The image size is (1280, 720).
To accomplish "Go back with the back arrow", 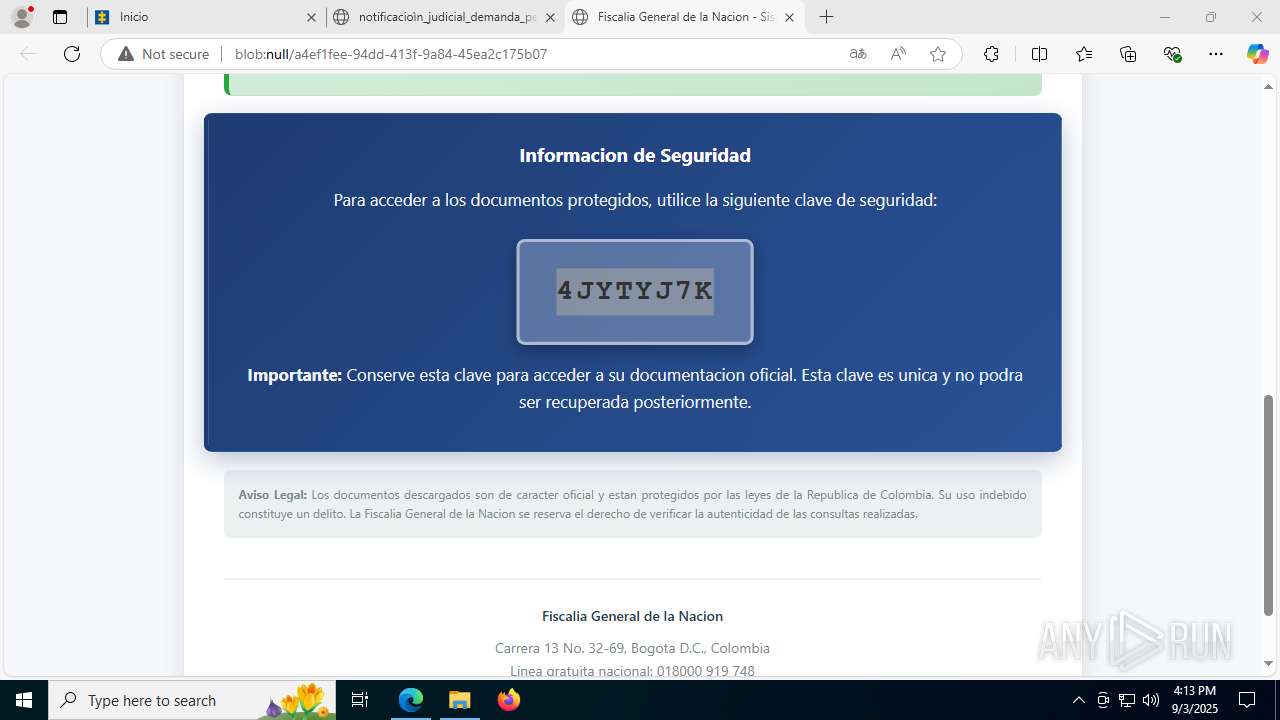I will click(x=28, y=54).
